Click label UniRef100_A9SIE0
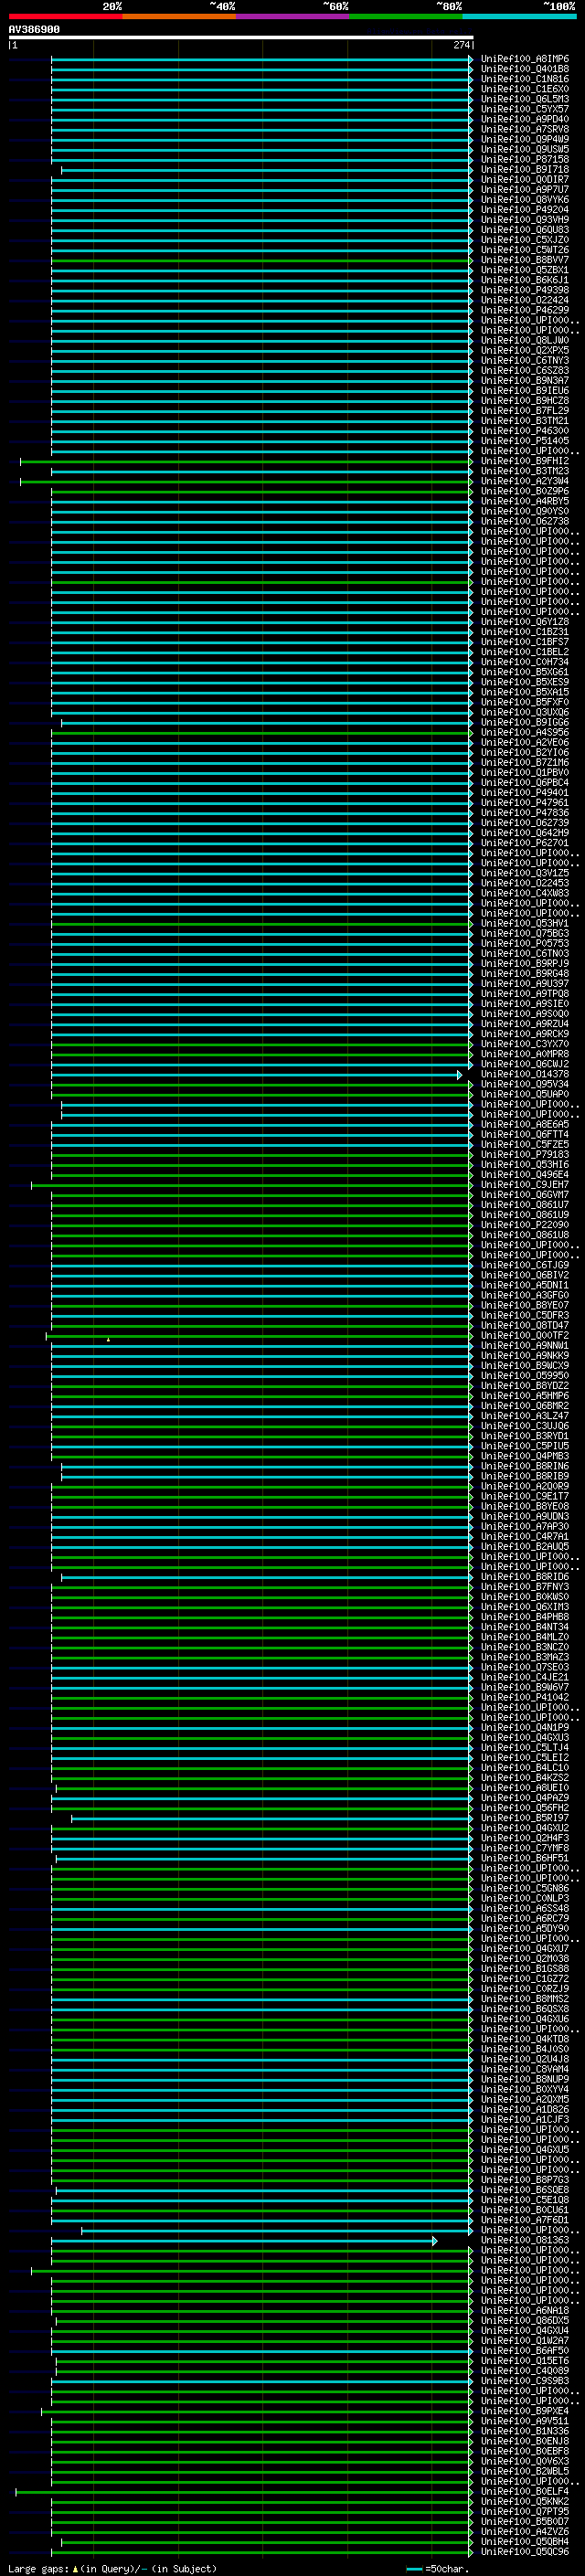 coord(525,1004)
